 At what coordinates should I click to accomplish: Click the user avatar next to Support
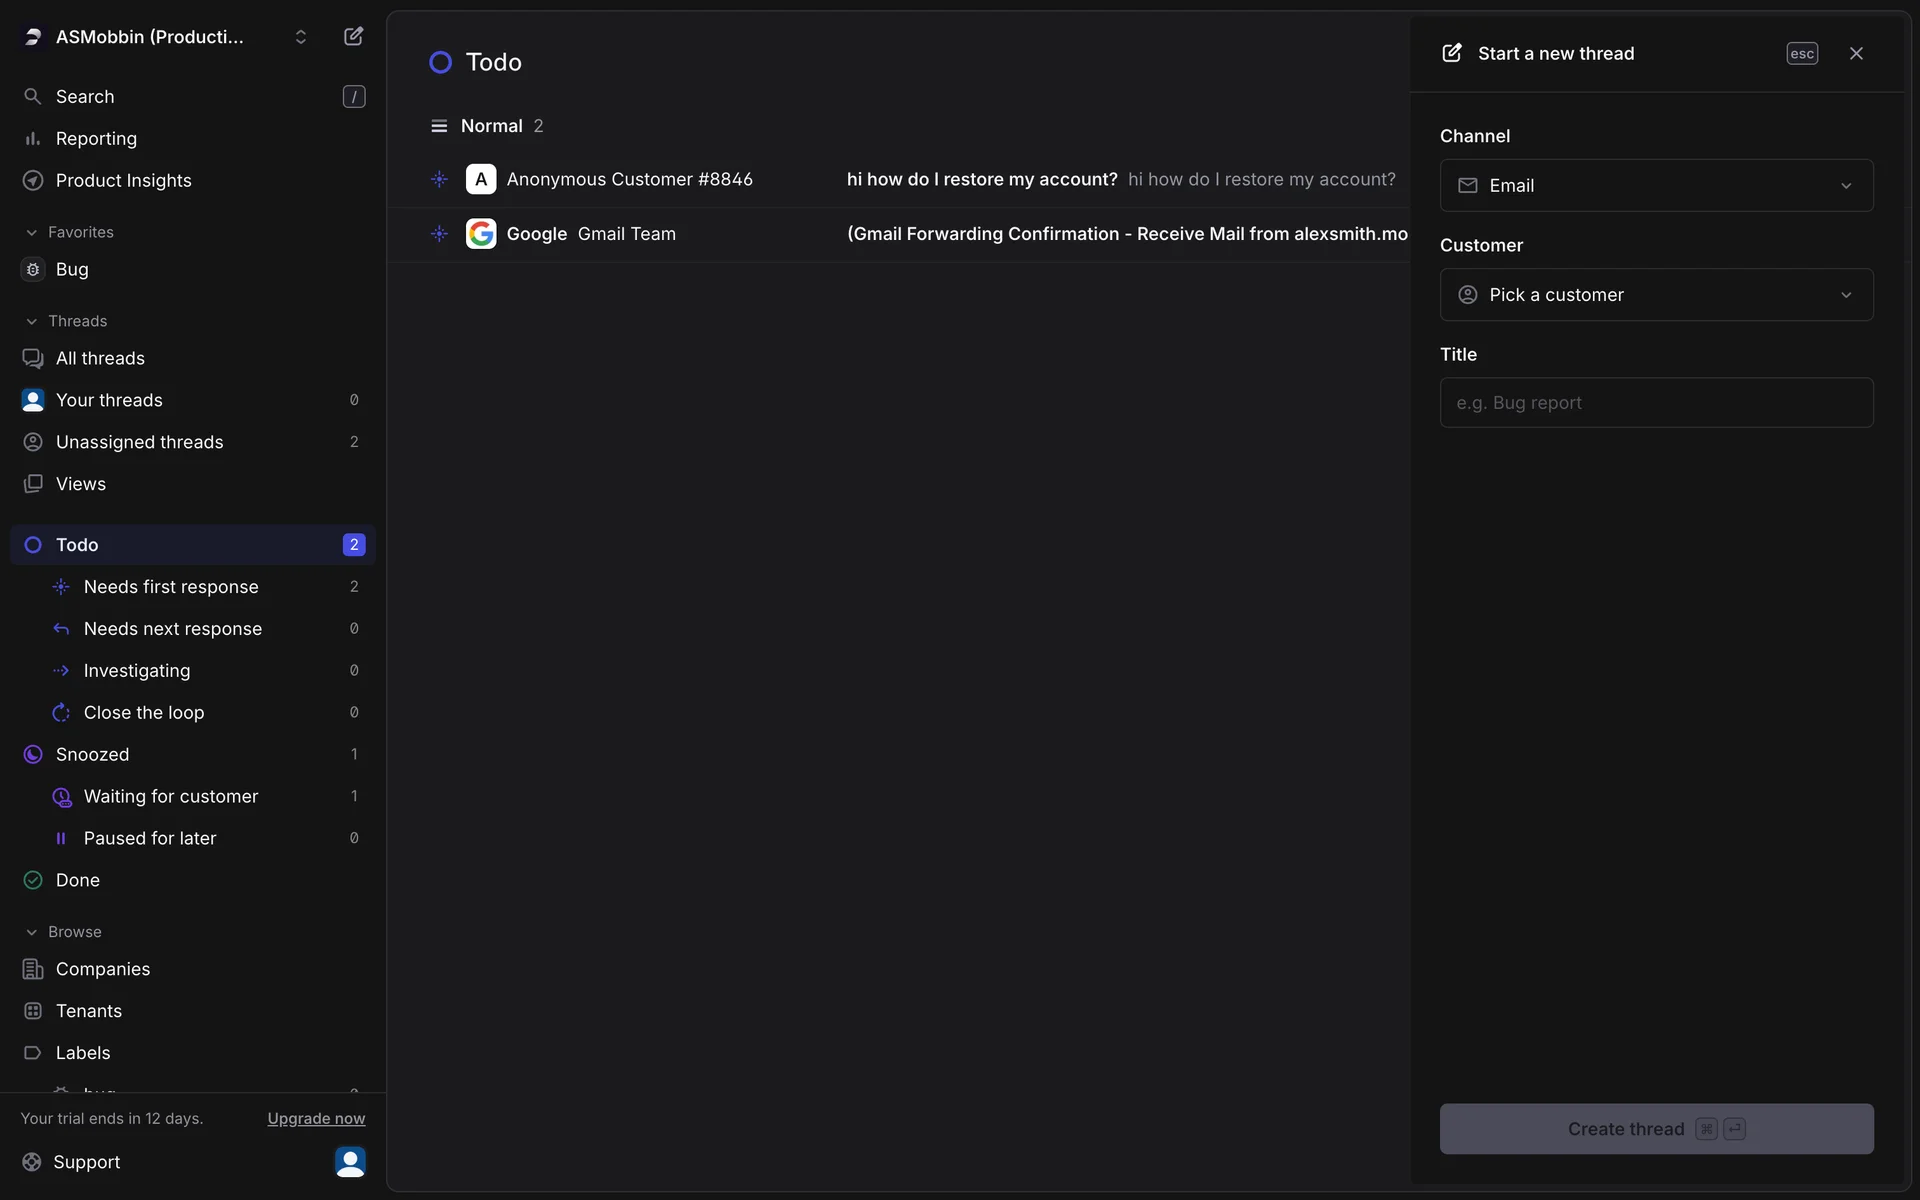pos(350,1162)
